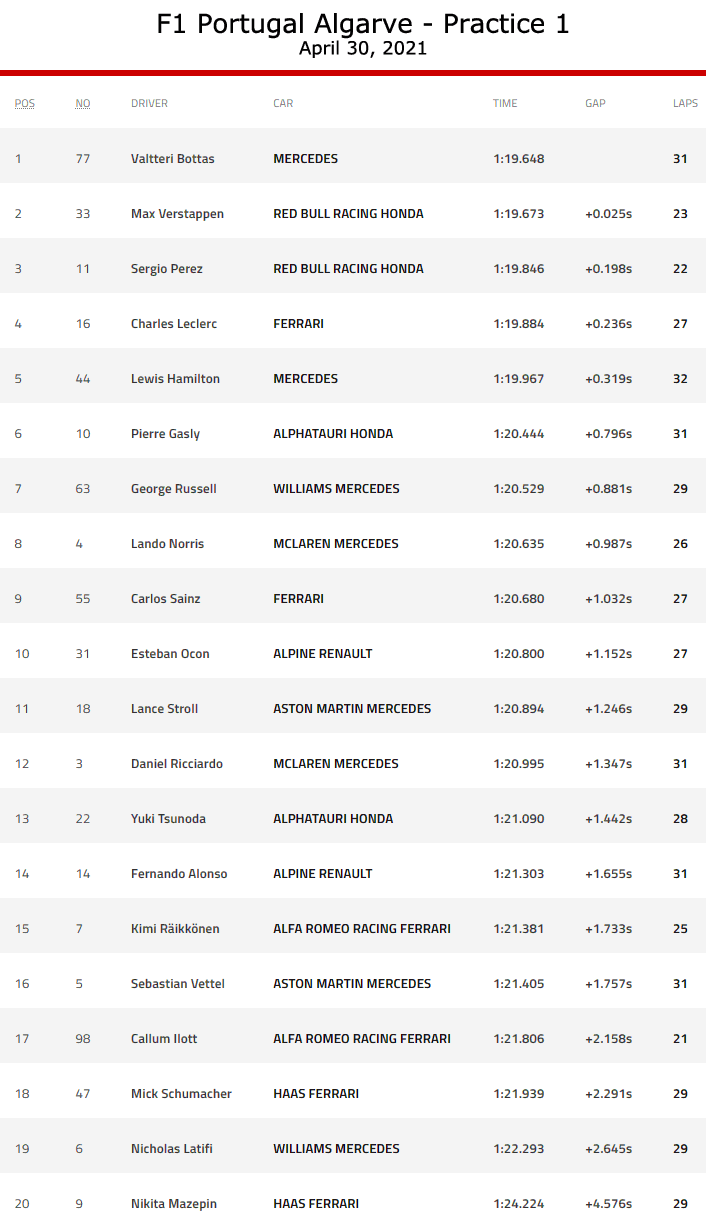Viewport: 706px width, 1226px height.
Task: Click George Russell's time 1:20.529
Action: (x=518, y=489)
